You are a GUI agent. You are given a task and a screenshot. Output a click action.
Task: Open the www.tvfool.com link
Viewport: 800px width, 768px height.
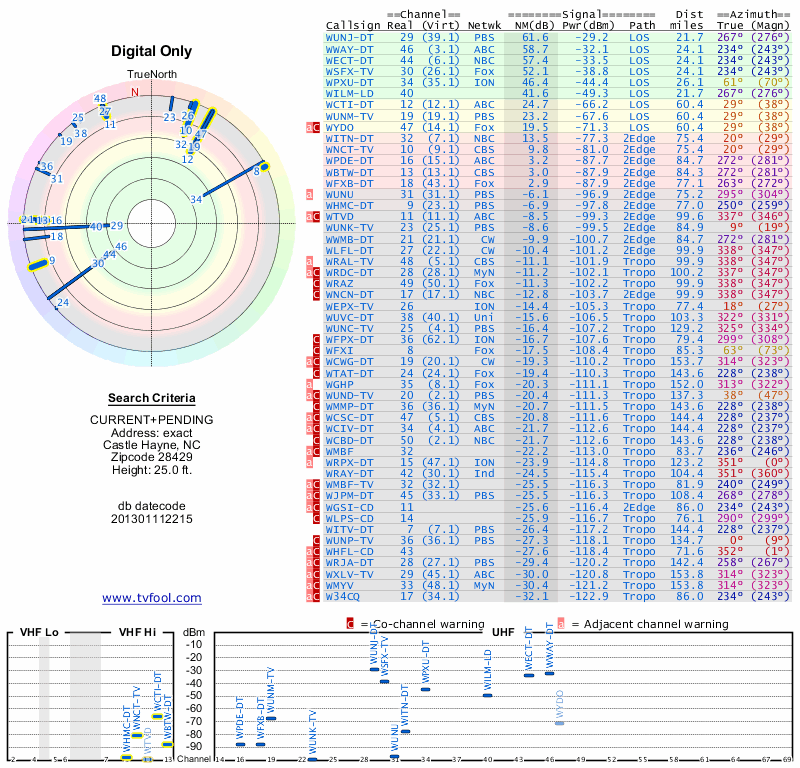[x=152, y=598]
